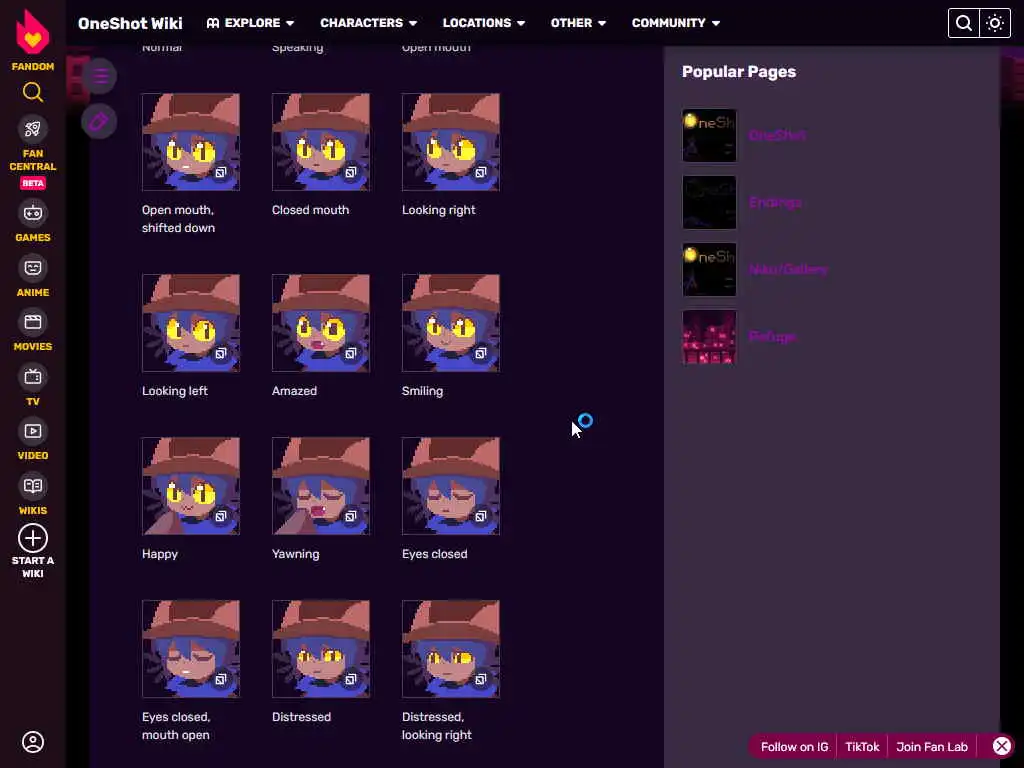Open the Anime face icon
The height and width of the screenshot is (768, 1024).
pyautogui.click(x=33, y=268)
